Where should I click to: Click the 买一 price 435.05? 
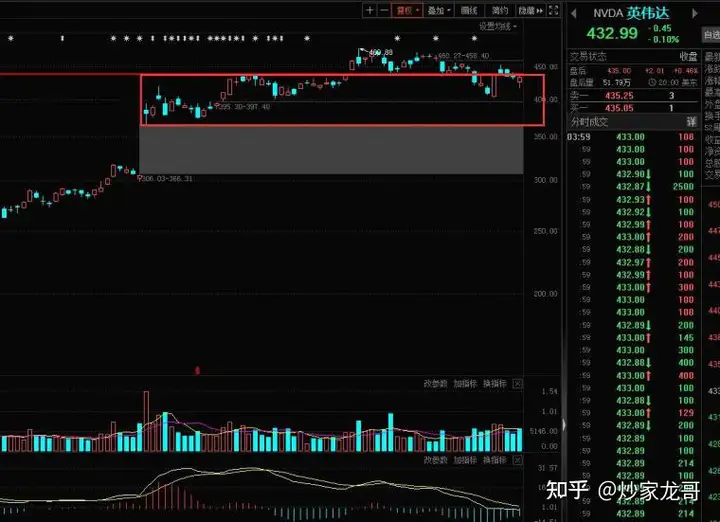point(619,108)
